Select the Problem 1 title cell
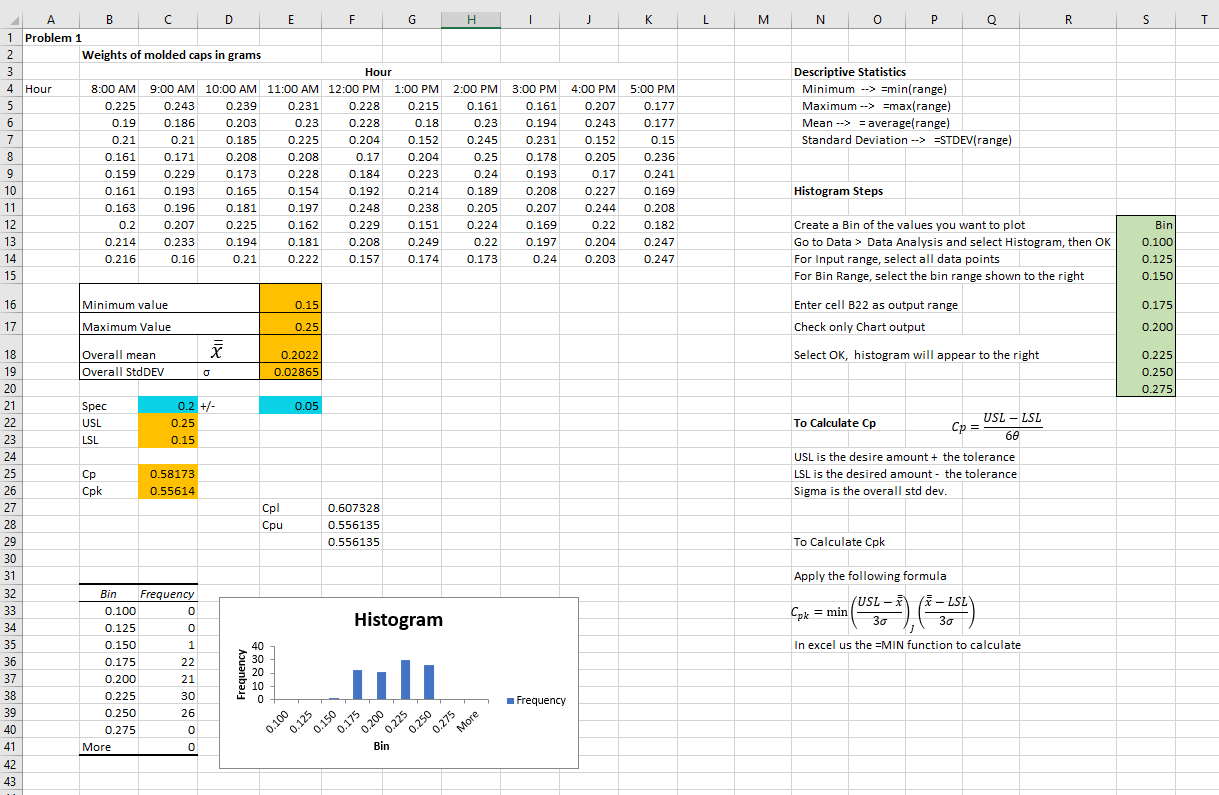This screenshot has height=795, width=1219. pyautogui.click(x=50, y=37)
